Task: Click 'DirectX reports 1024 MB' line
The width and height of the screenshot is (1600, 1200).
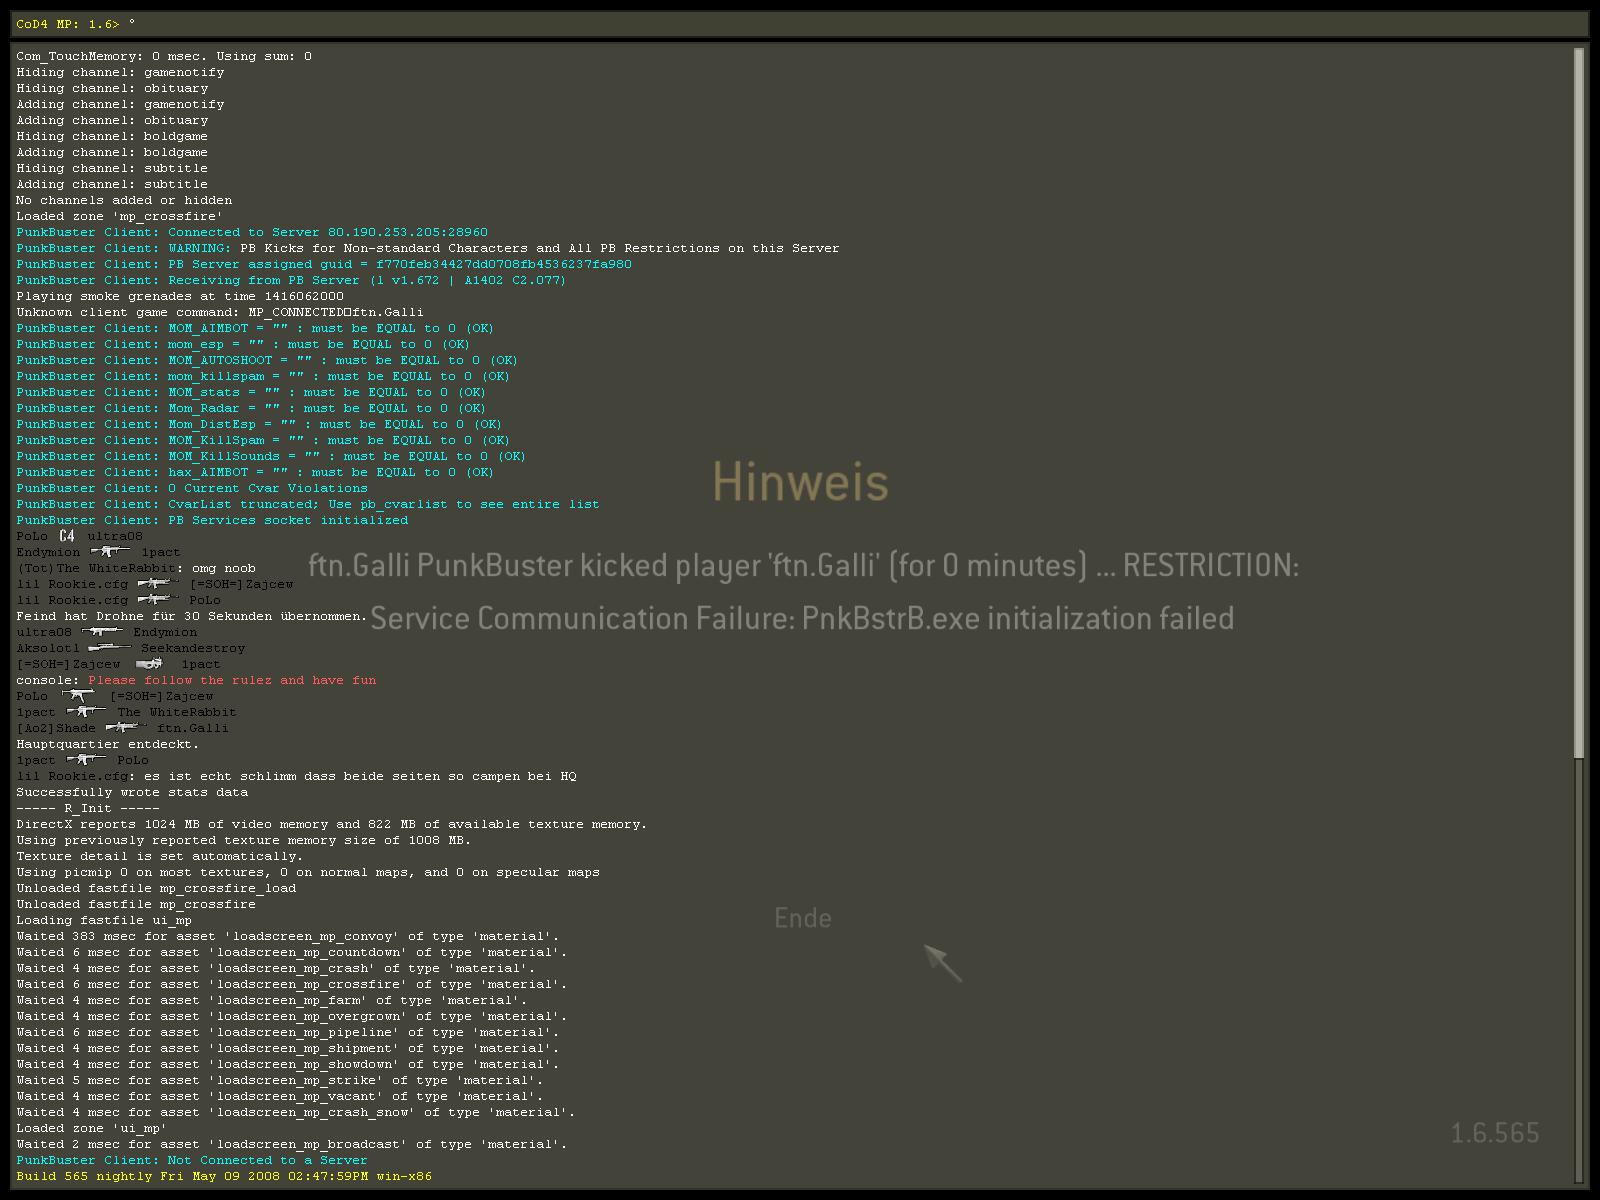Action: pyautogui.click(x=332, y=824)
